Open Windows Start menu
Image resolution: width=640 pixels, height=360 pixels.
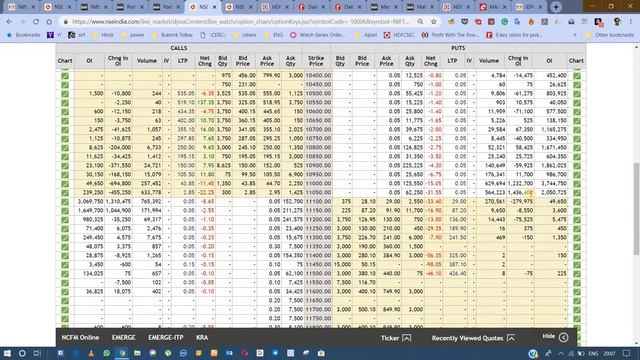tap(7, 353)
